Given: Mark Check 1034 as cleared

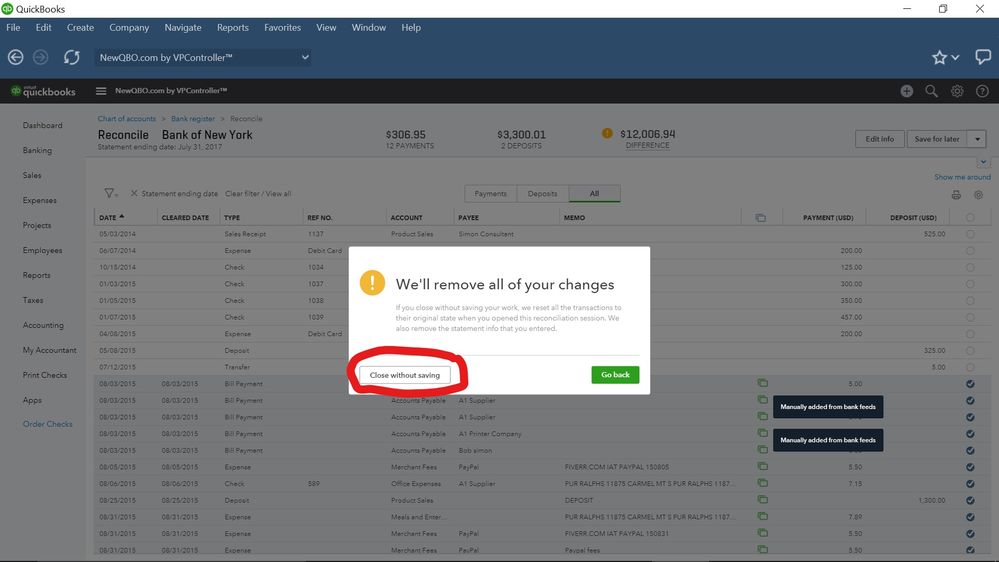Looking at the screenshot, I should pyautogui.click(x=970, y=268).
